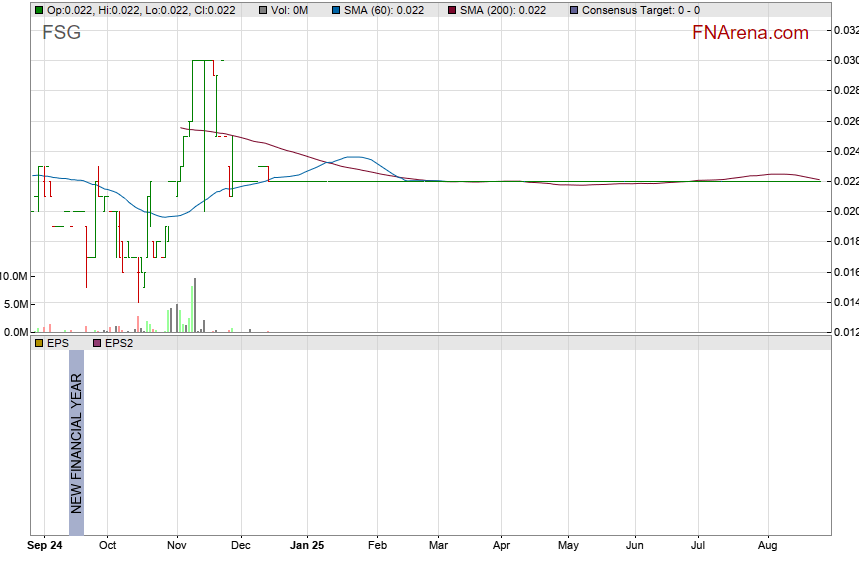Click the 0.030 price axis value
Viewport: 859px width, 566px height.
(845, 60)
